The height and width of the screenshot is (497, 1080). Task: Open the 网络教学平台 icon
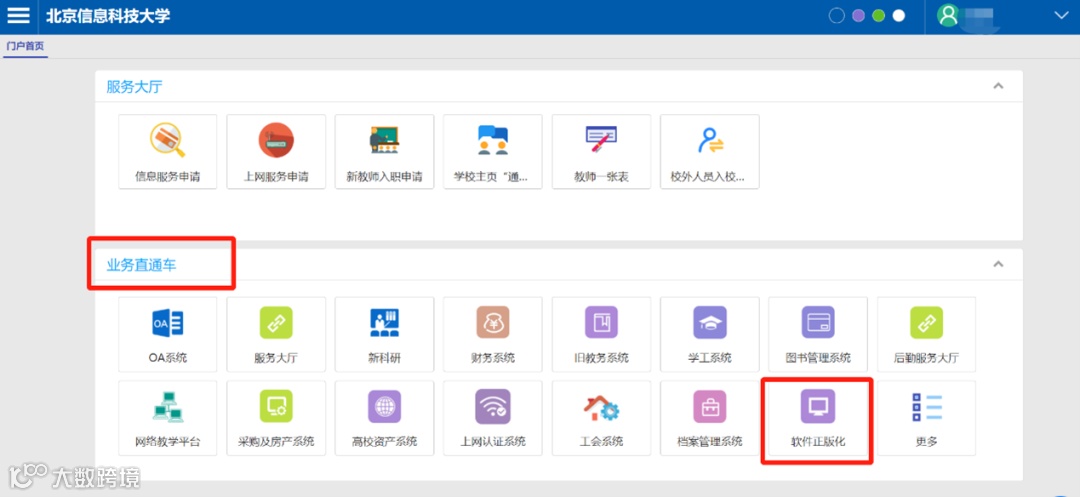(x=167, y=407)
